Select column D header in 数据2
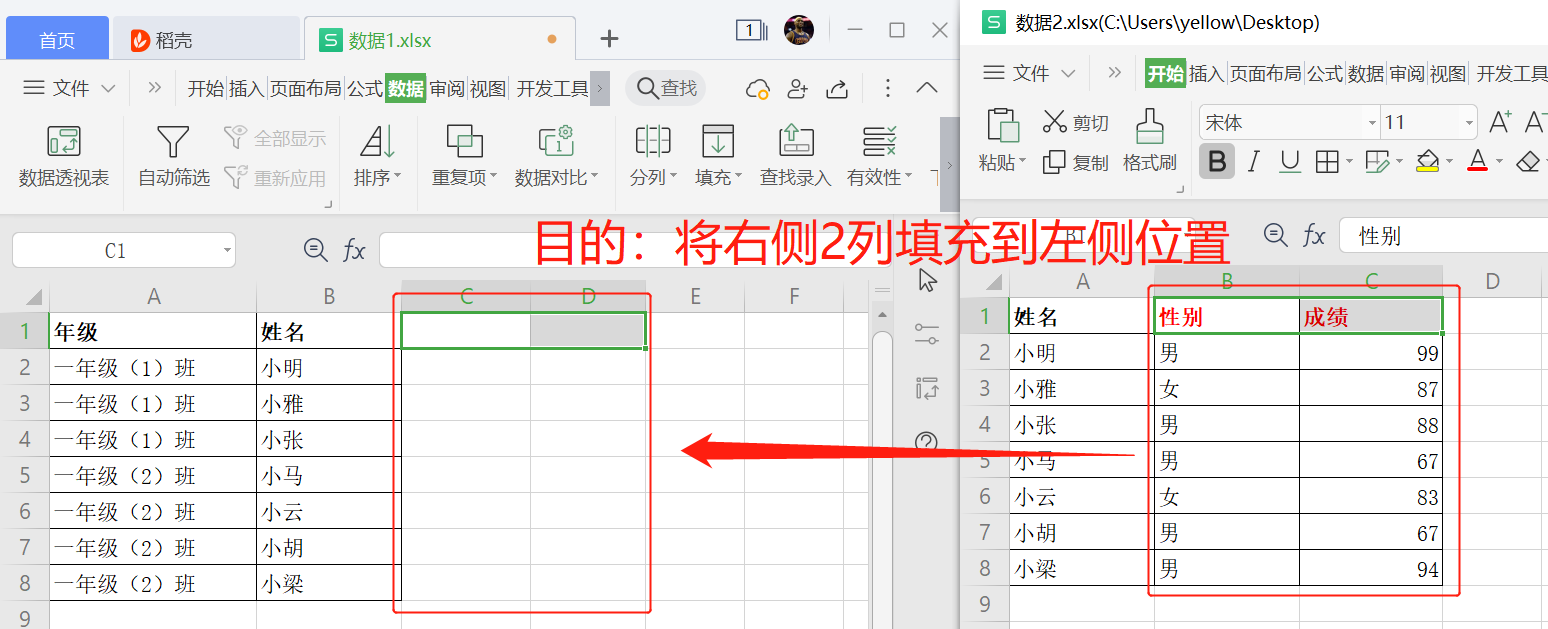 [1492, 282]
